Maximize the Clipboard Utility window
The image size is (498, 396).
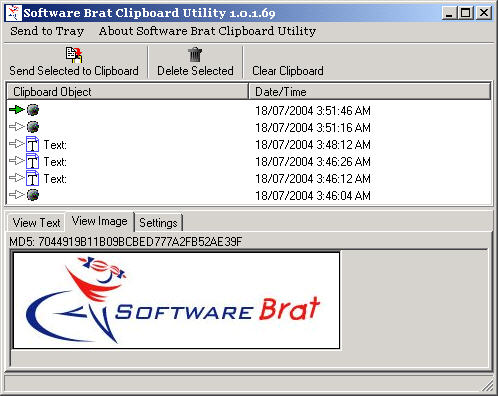(x=466, y=13)
